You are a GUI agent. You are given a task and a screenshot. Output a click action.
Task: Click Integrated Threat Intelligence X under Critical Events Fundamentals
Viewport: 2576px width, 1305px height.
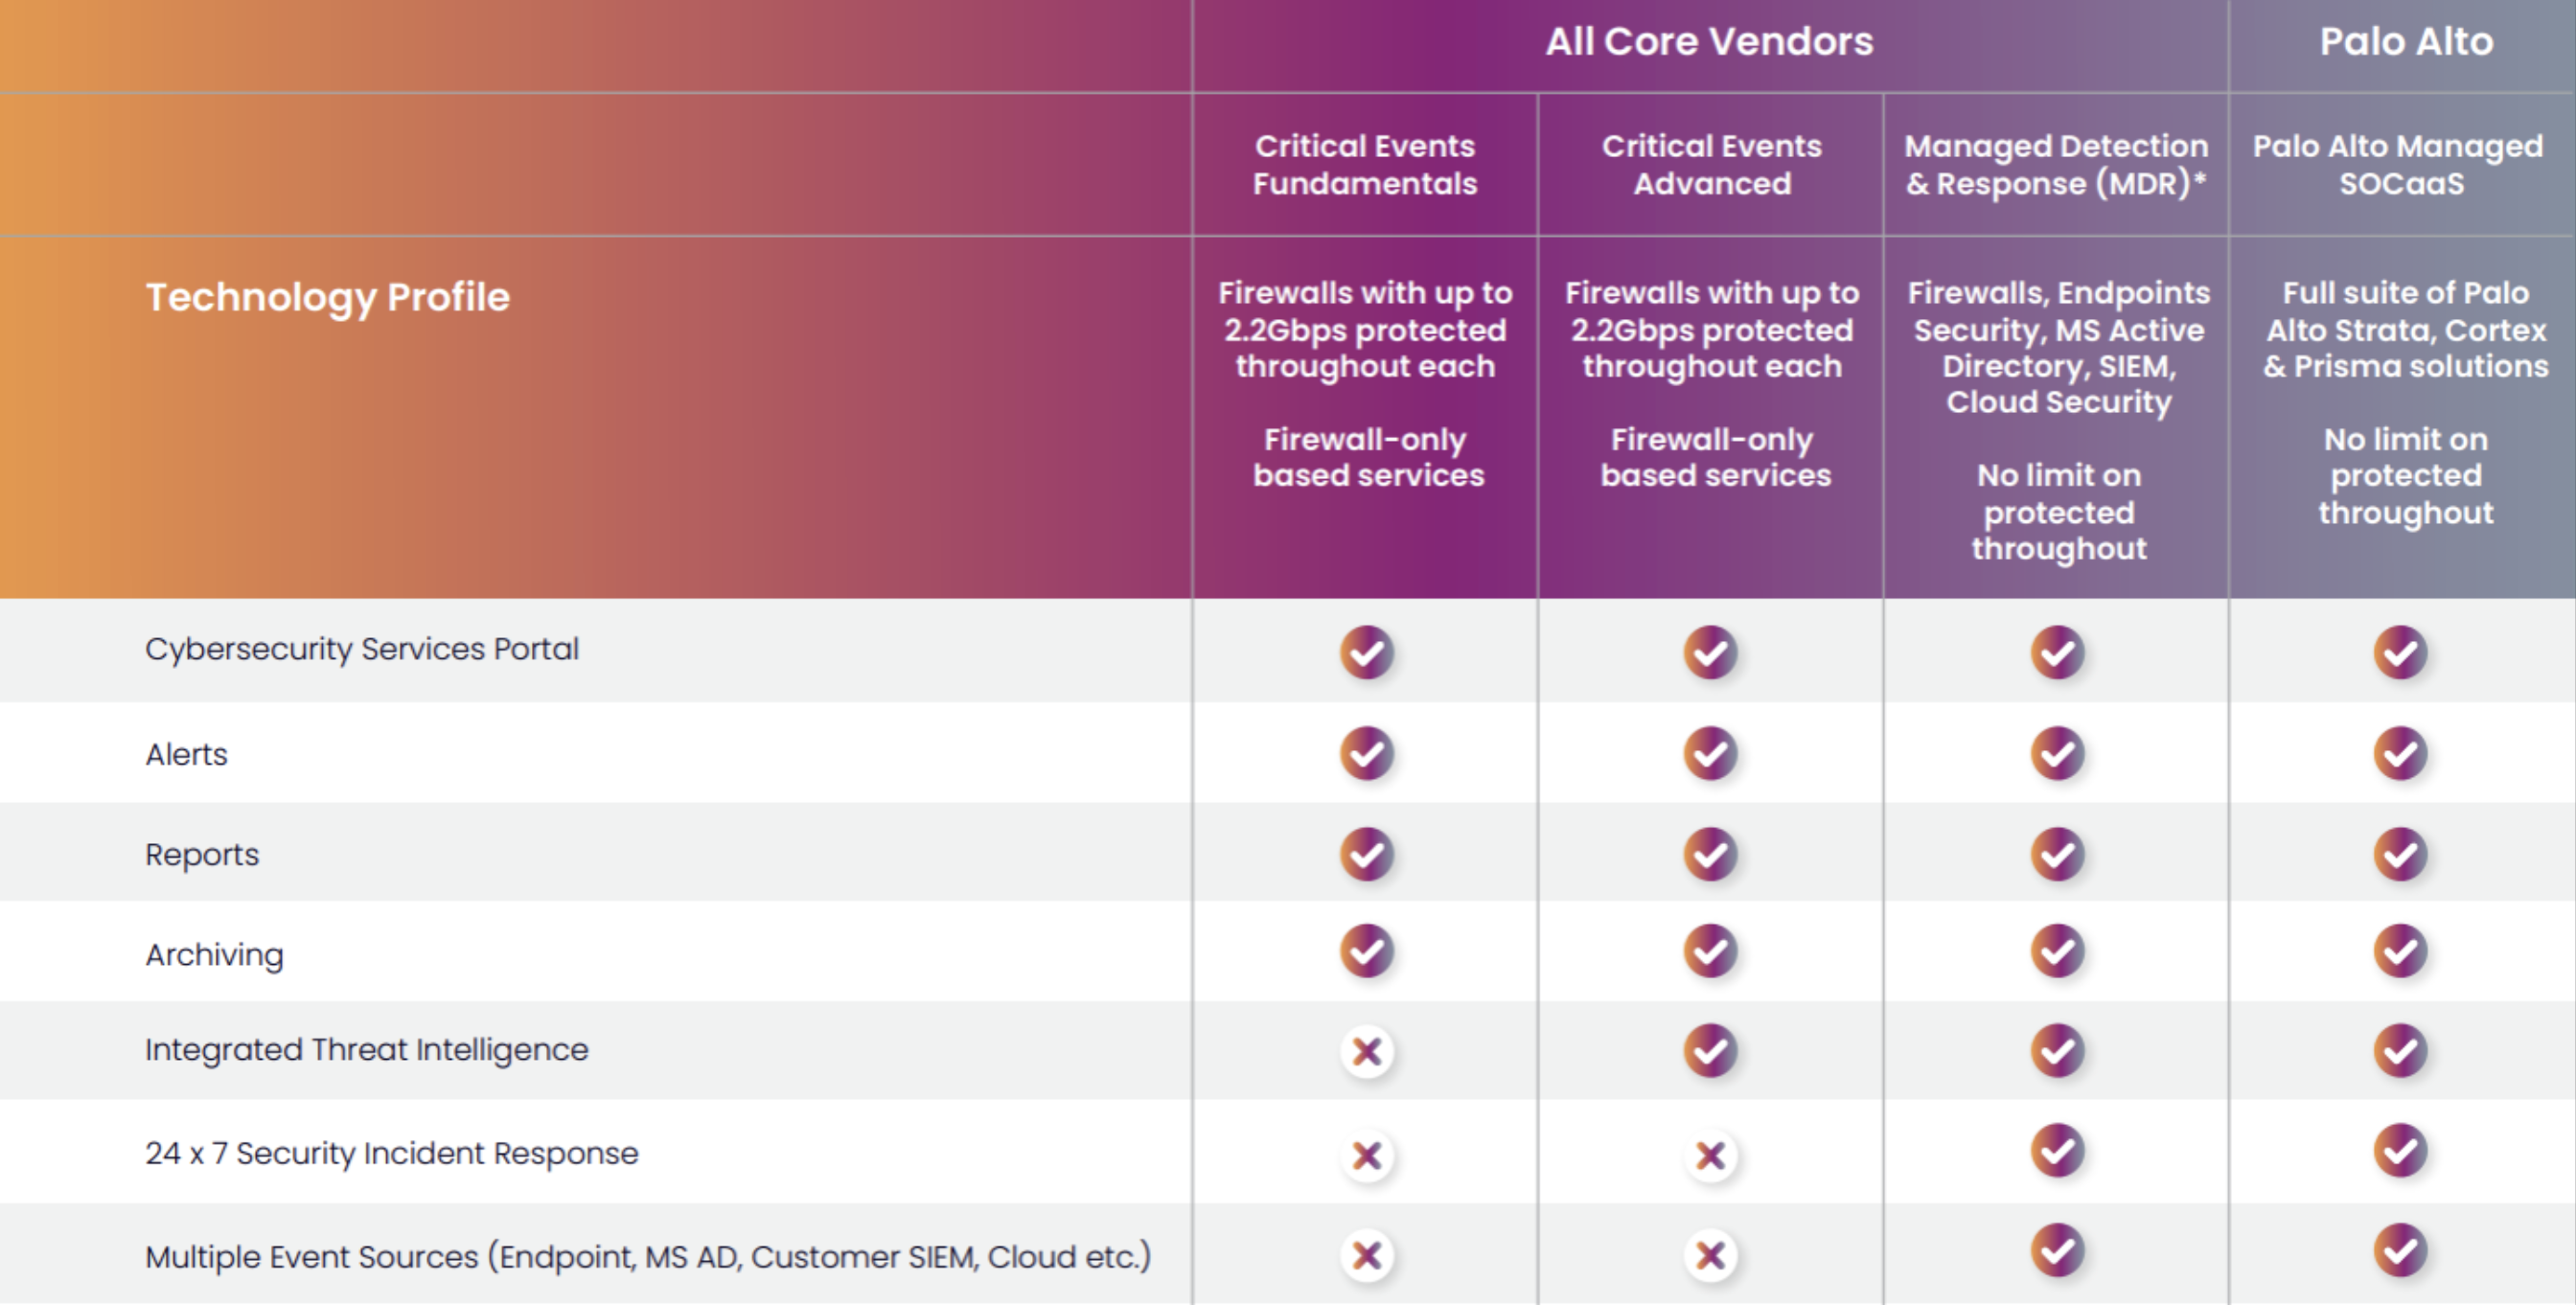tap(1366, 1051)
